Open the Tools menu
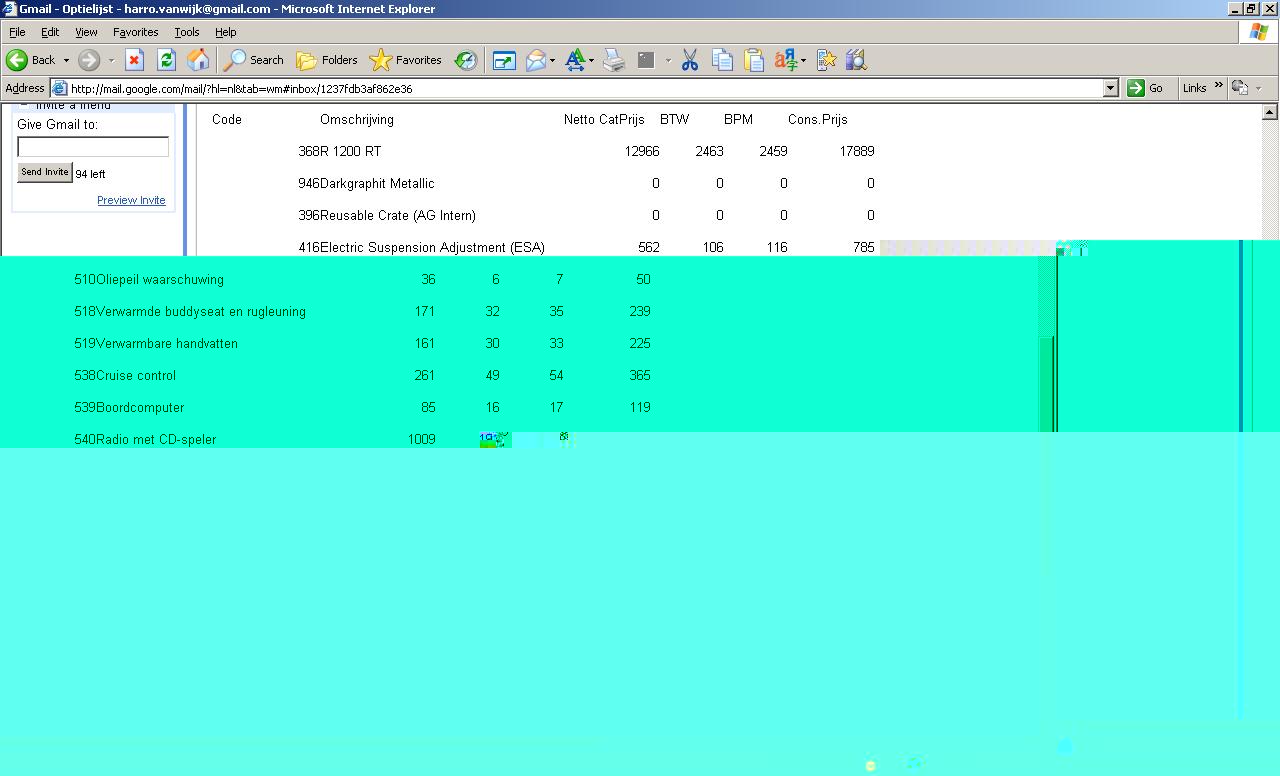Viewport: 1280px width, 776px height. coord(187,32)
